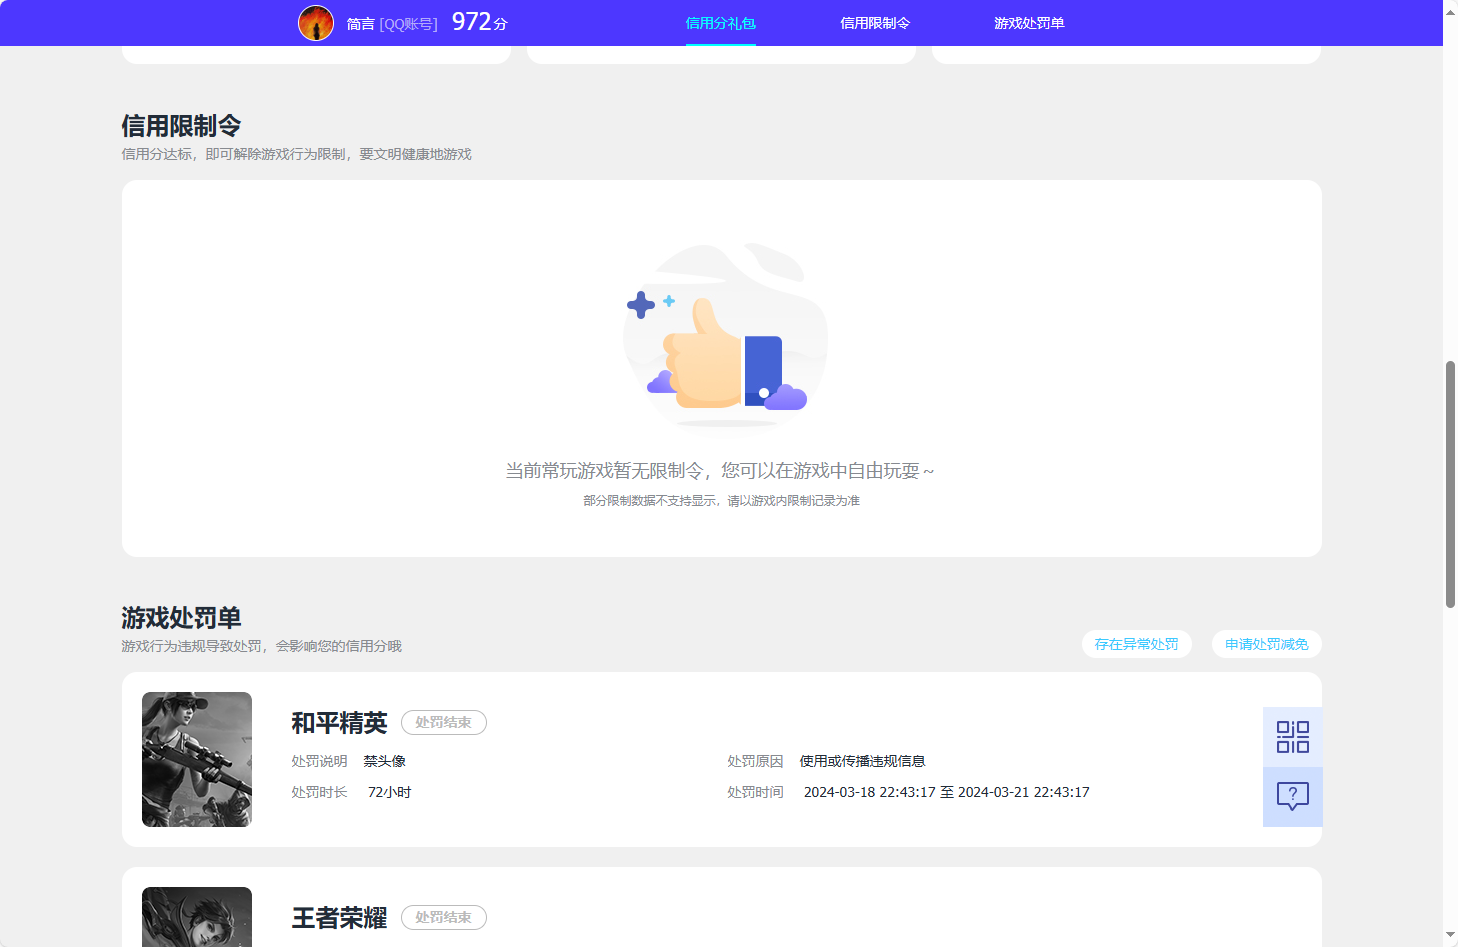
Task: Open the 和平精英 game thumbnail
Action: [197, 759]
